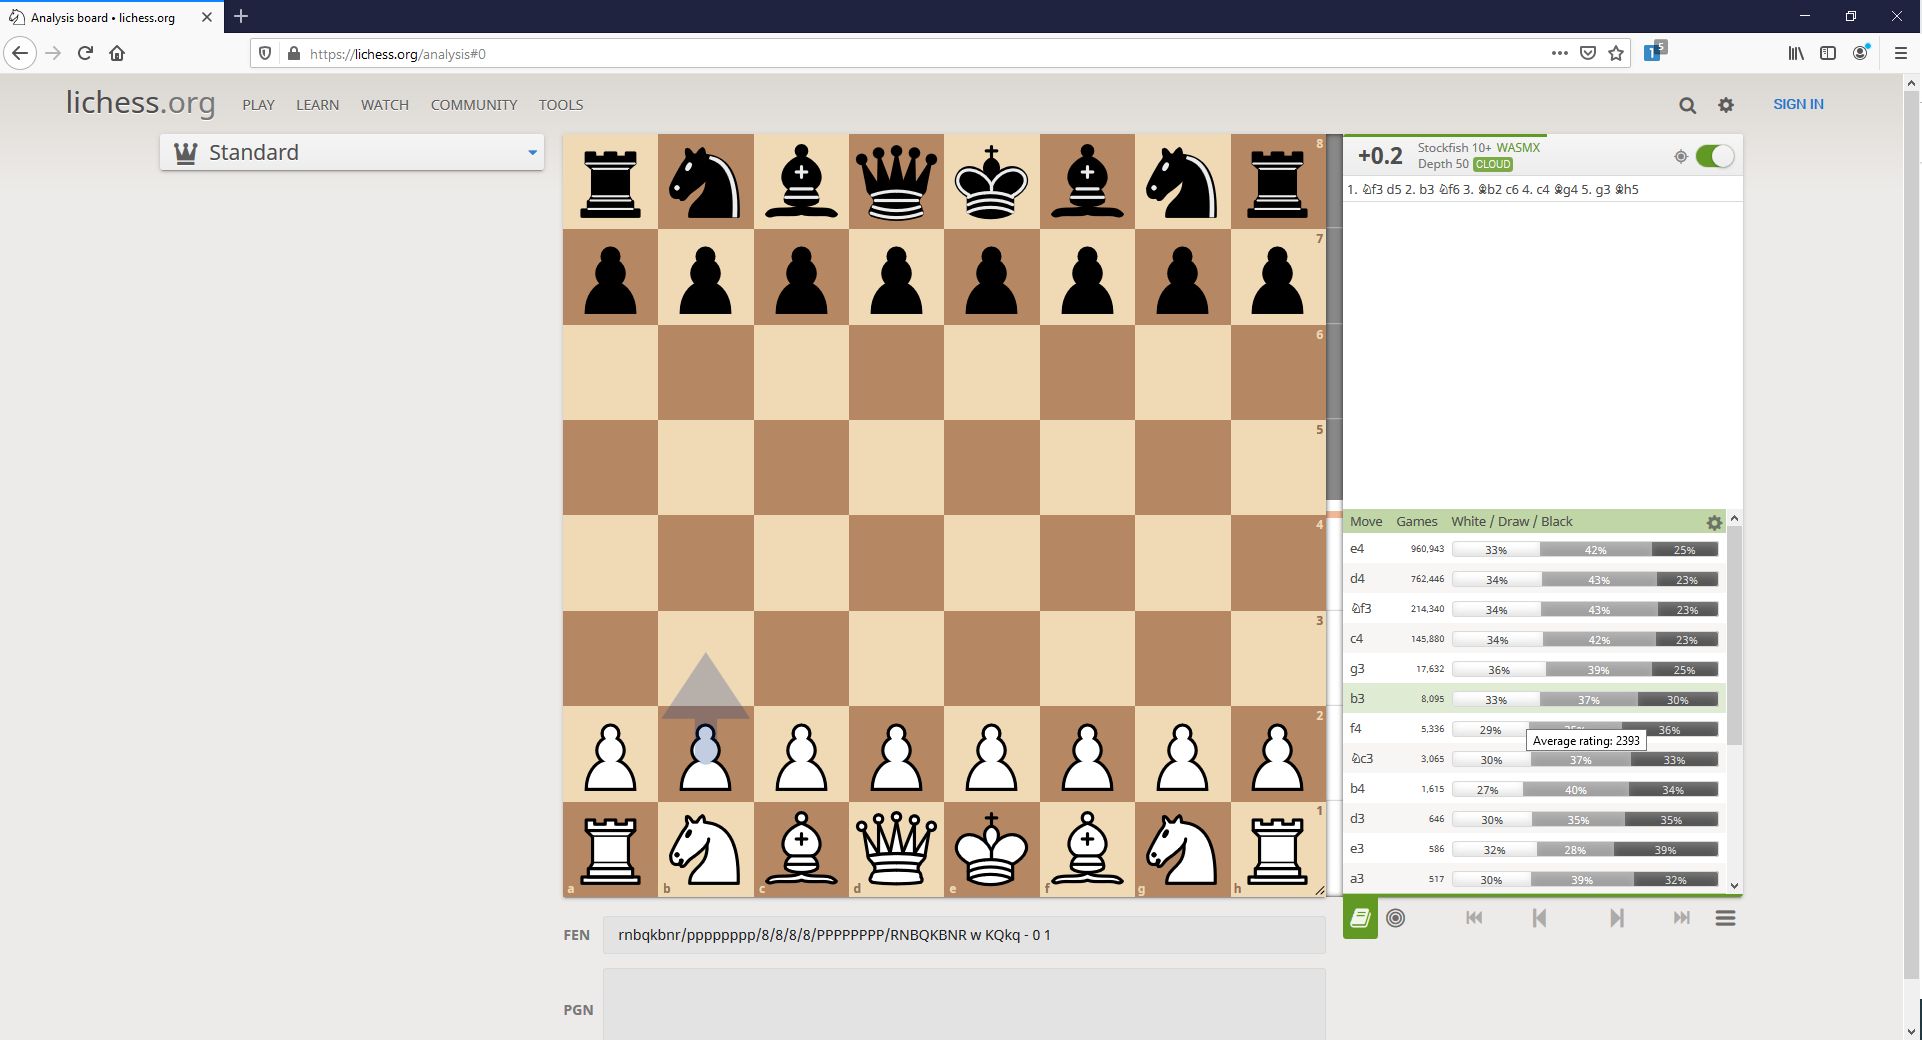Open the opening explorer settings gear
Image resolution: width=1922 pixels, height=1040 pixels.
(x=1714, y=522)
